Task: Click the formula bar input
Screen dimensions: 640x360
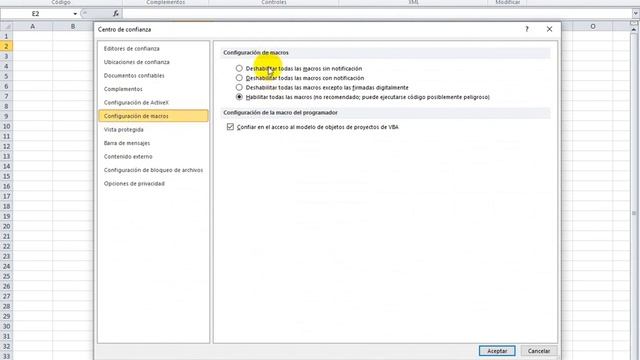Action: coord(378,14)
